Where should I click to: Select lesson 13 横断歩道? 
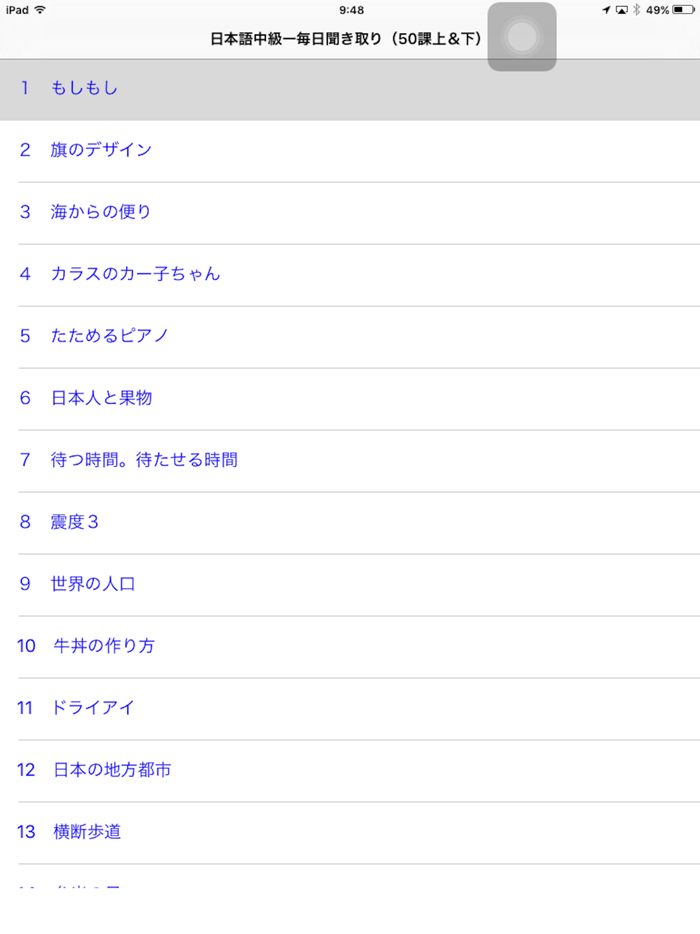point(88,831)
